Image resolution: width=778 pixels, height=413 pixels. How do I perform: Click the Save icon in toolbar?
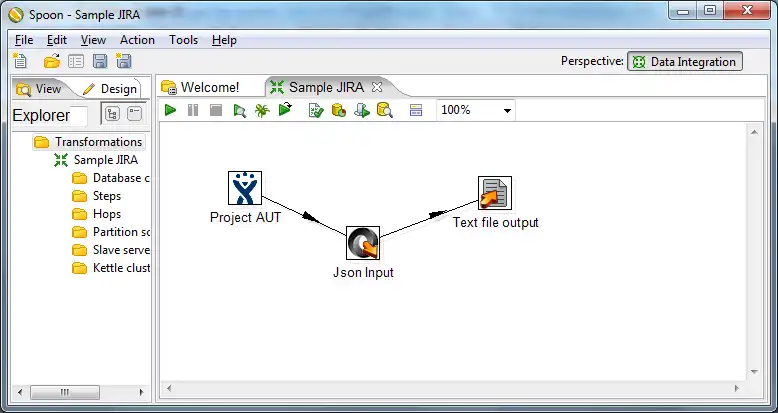(x=100, y=61)
